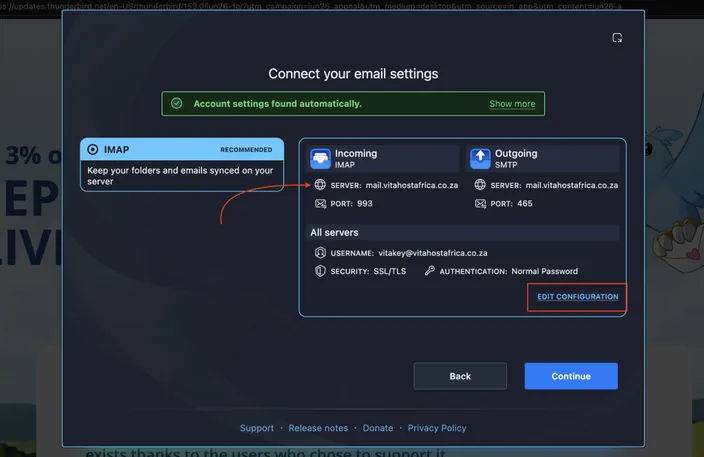
Task: Click the browser URL in address bar
Action: [x=311, y=6]
